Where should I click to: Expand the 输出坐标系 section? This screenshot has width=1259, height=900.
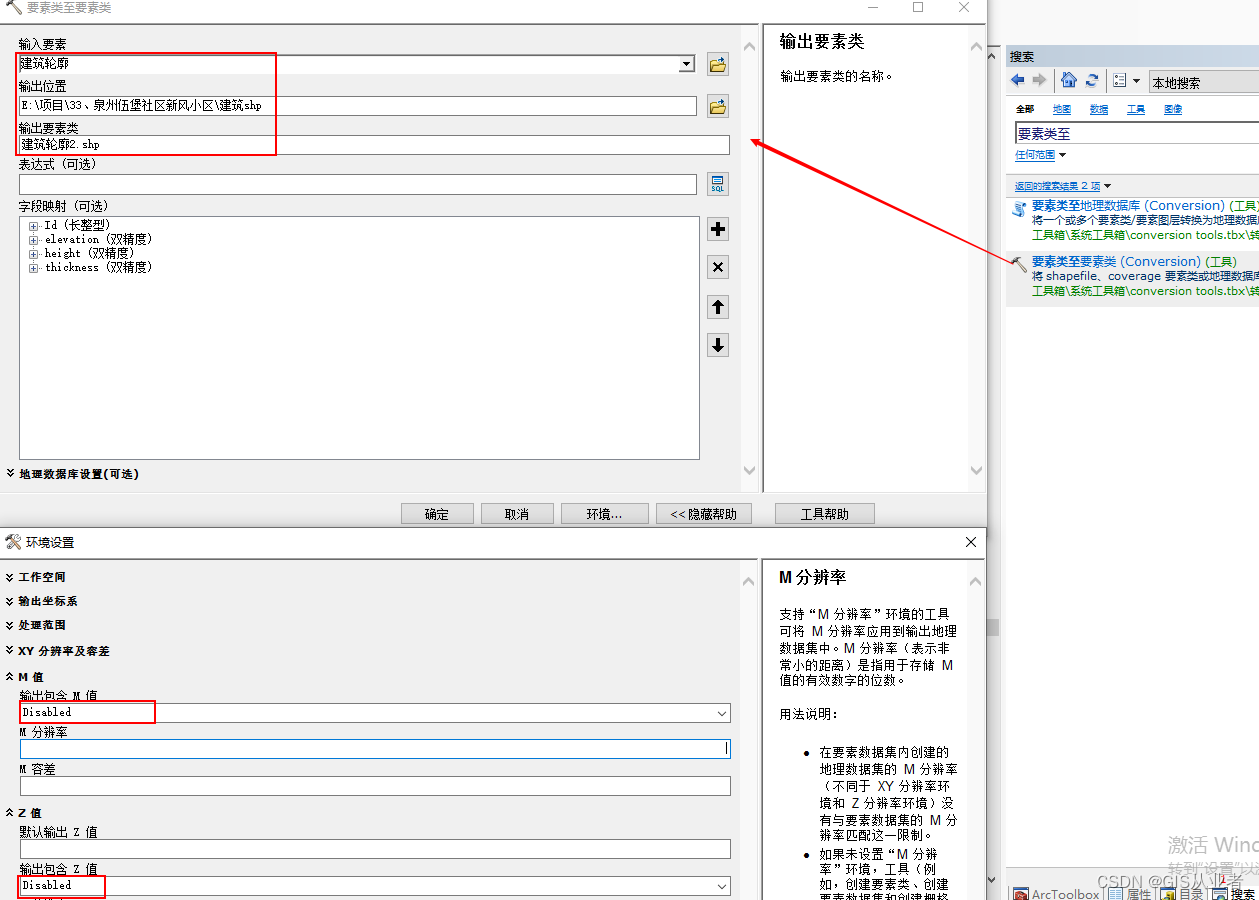[42, 601]
